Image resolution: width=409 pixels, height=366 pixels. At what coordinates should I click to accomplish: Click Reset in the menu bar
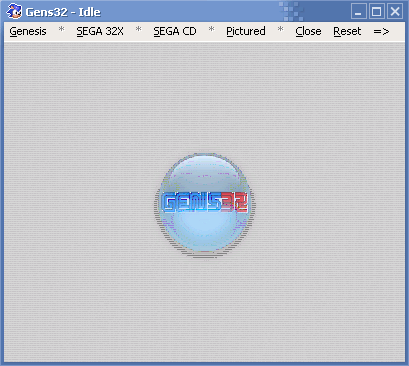347,31
